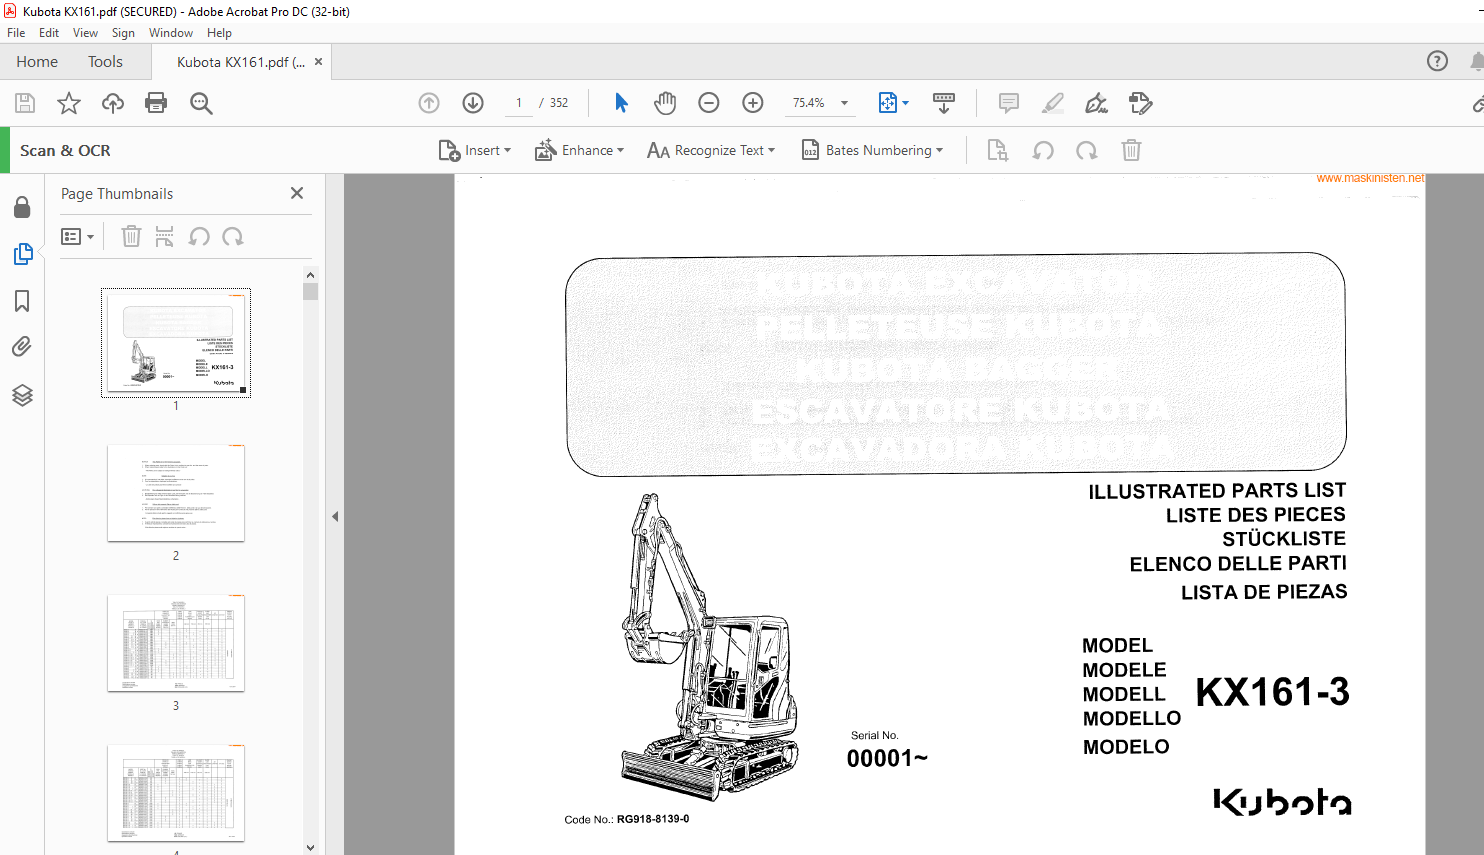Open the Insert dropdown
Viewport: 1484px width, 855px height.
pos(475,150)
